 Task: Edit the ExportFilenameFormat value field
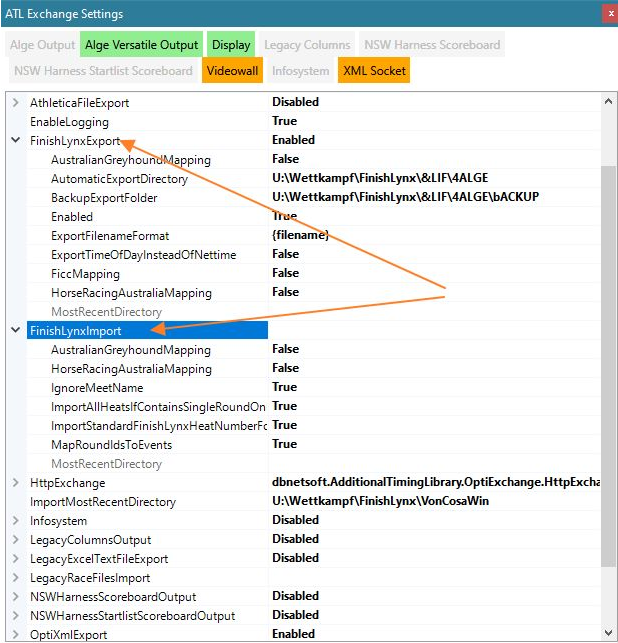coord(300,235)
